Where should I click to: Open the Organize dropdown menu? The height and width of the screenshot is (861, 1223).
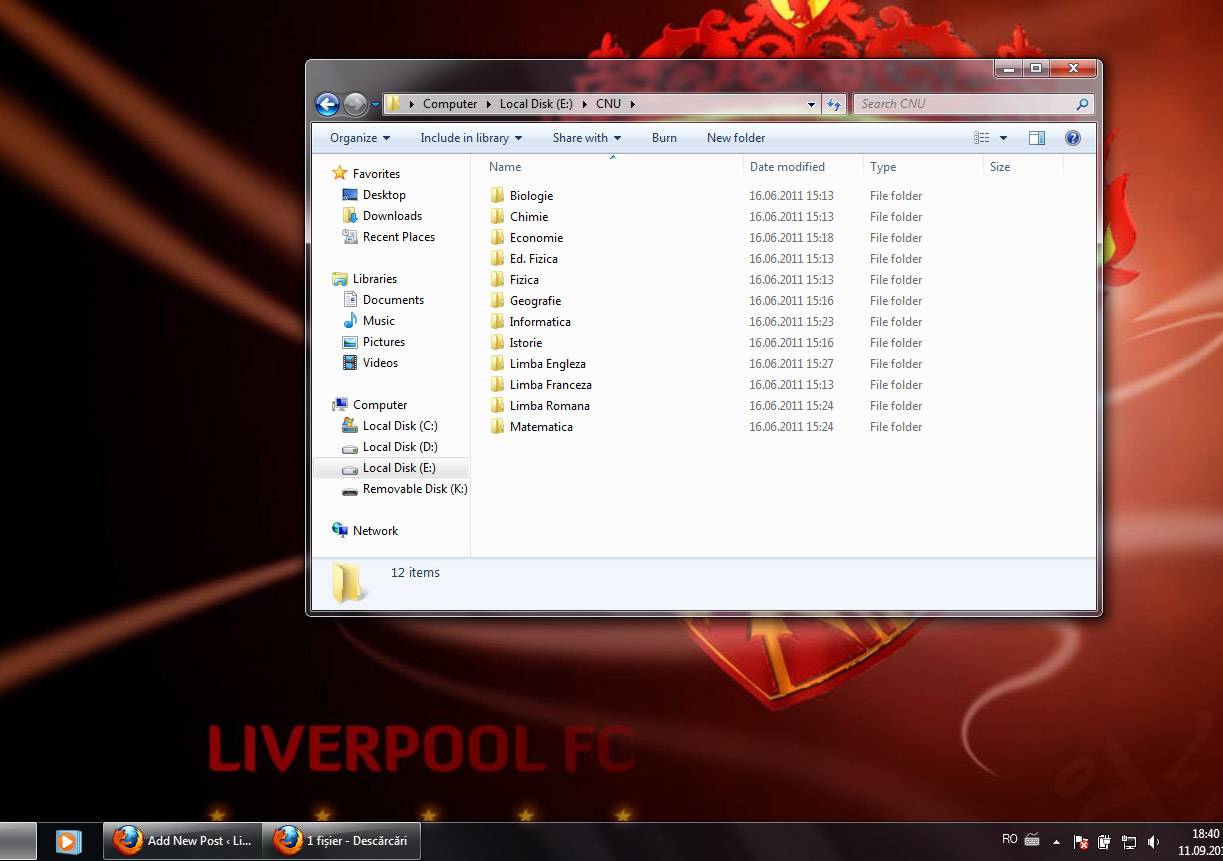point(360,138)
